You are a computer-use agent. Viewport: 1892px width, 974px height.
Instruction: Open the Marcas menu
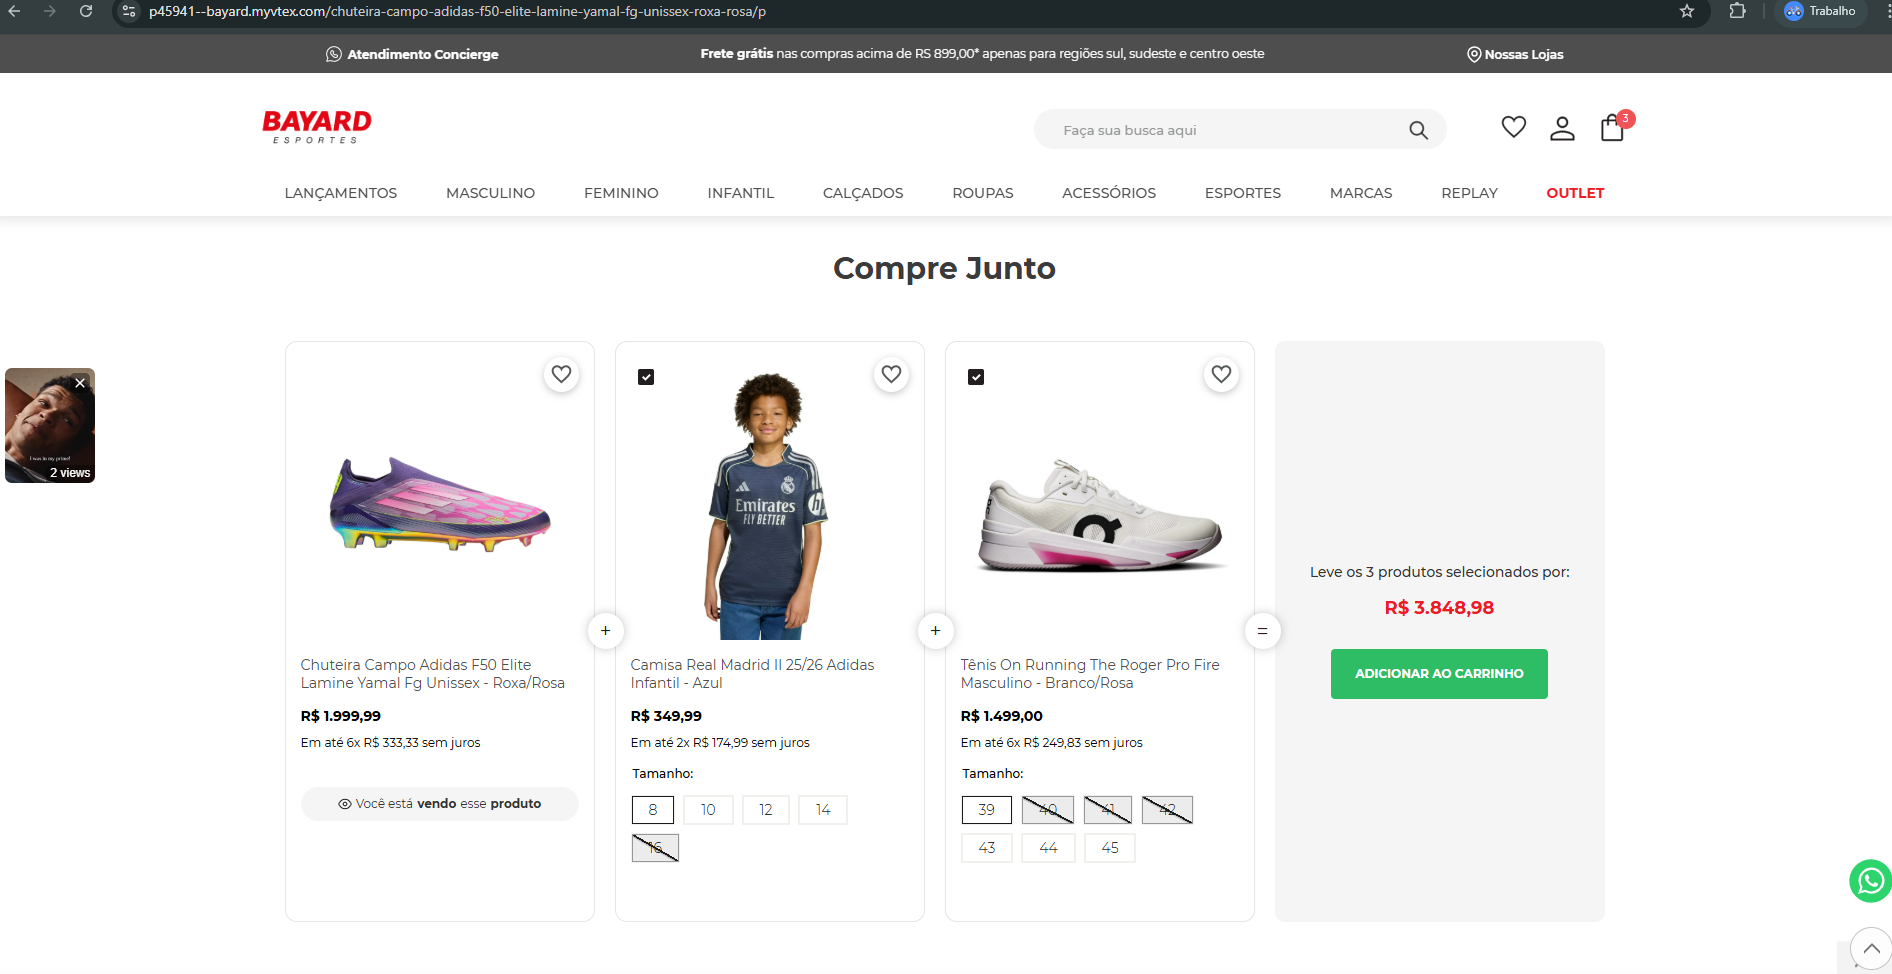[x=1361, y=193]
